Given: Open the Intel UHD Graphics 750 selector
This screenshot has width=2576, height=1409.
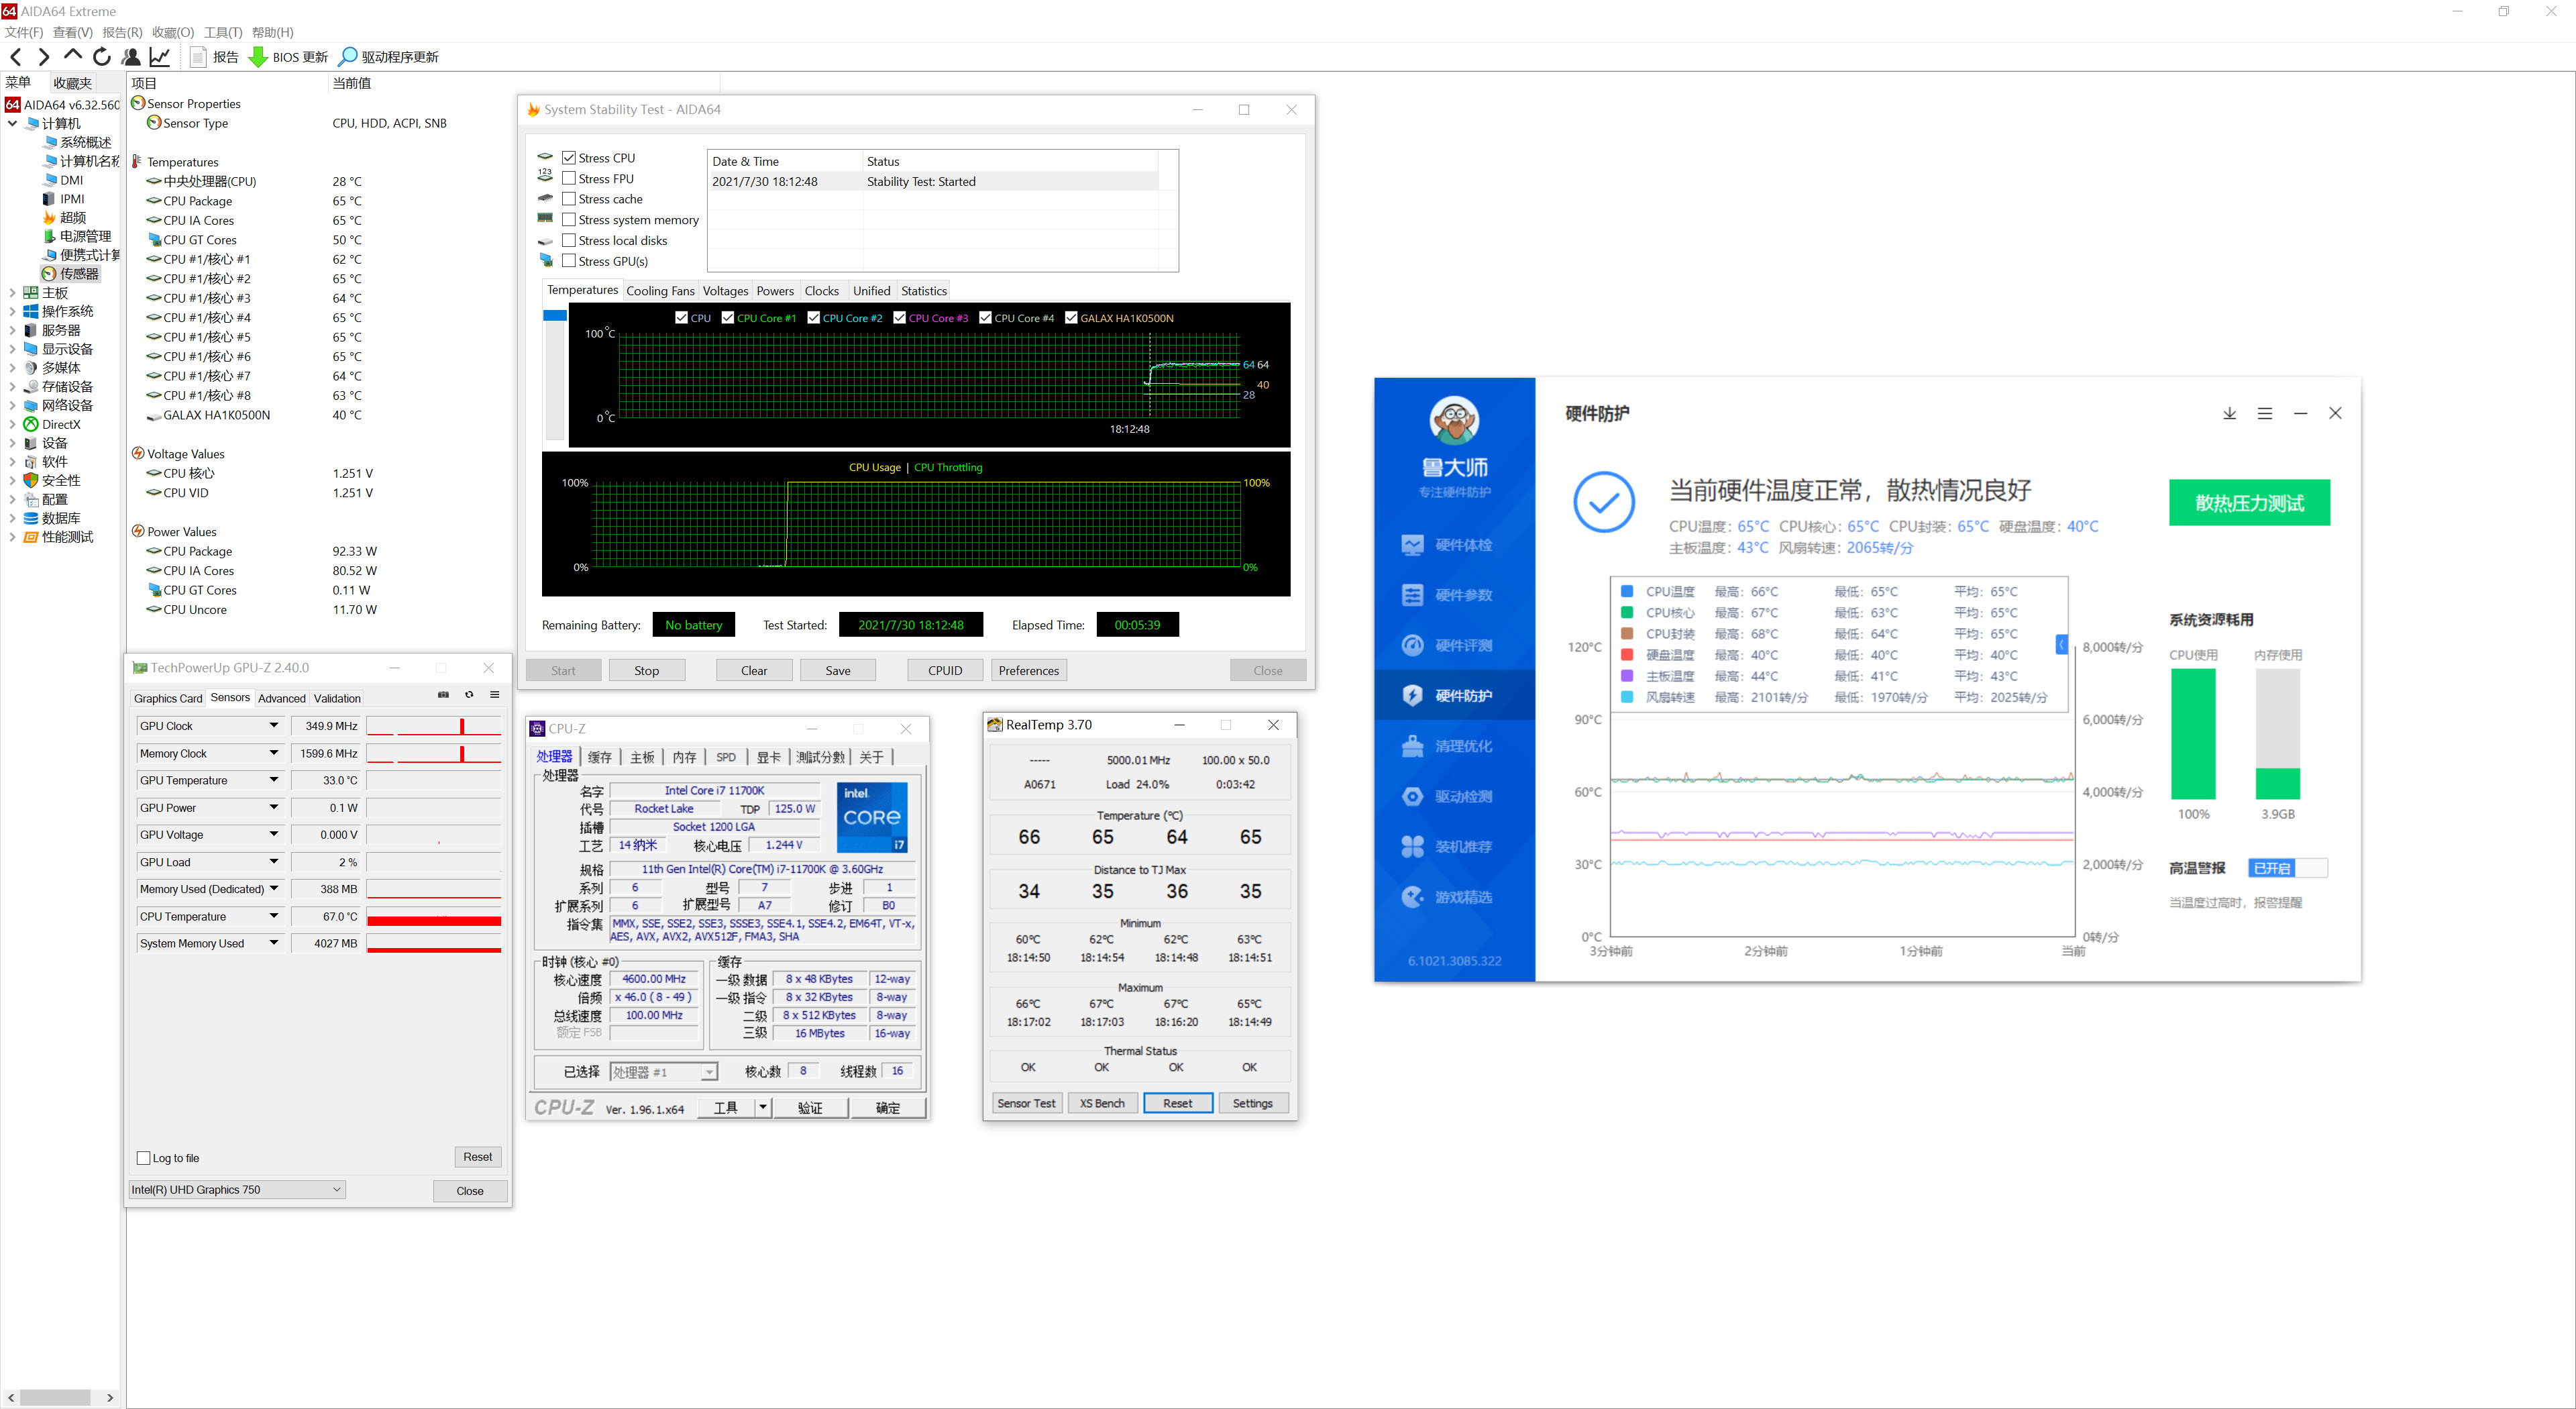Looking at the screenshot, I should pyautogui.click(x=237, y=1190).
